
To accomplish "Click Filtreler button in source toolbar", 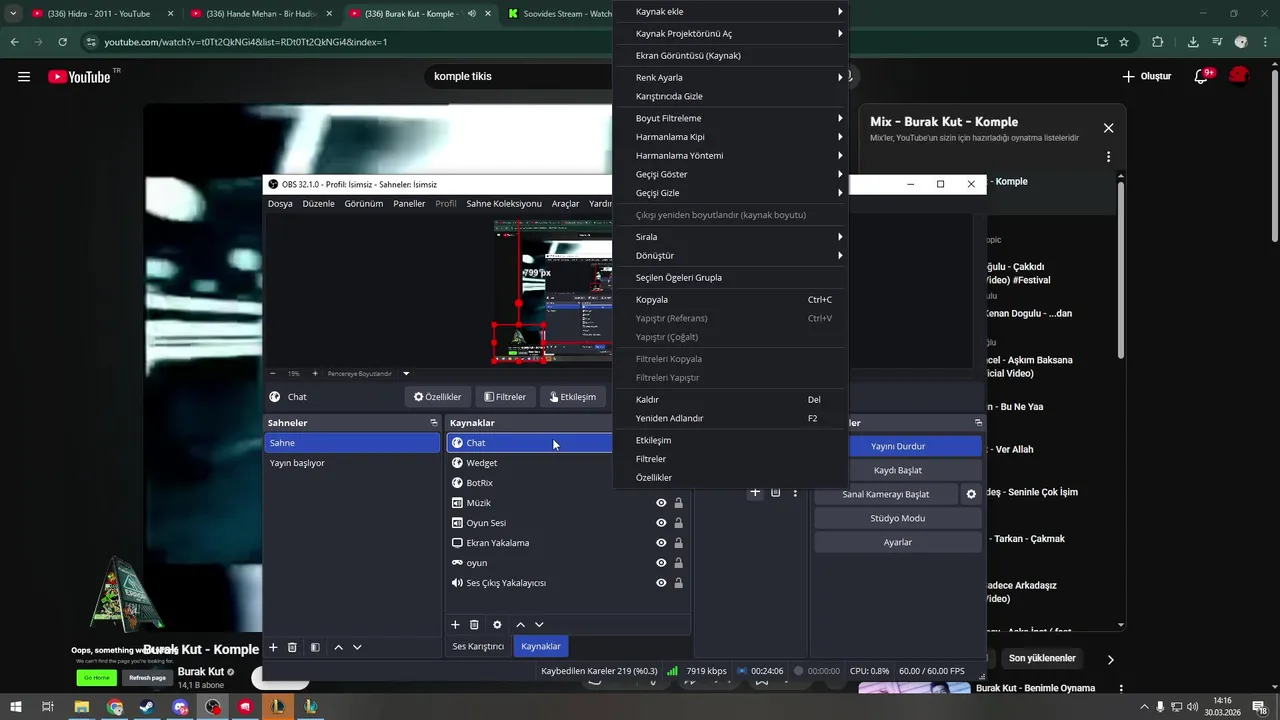I will (x=505, y=397).
